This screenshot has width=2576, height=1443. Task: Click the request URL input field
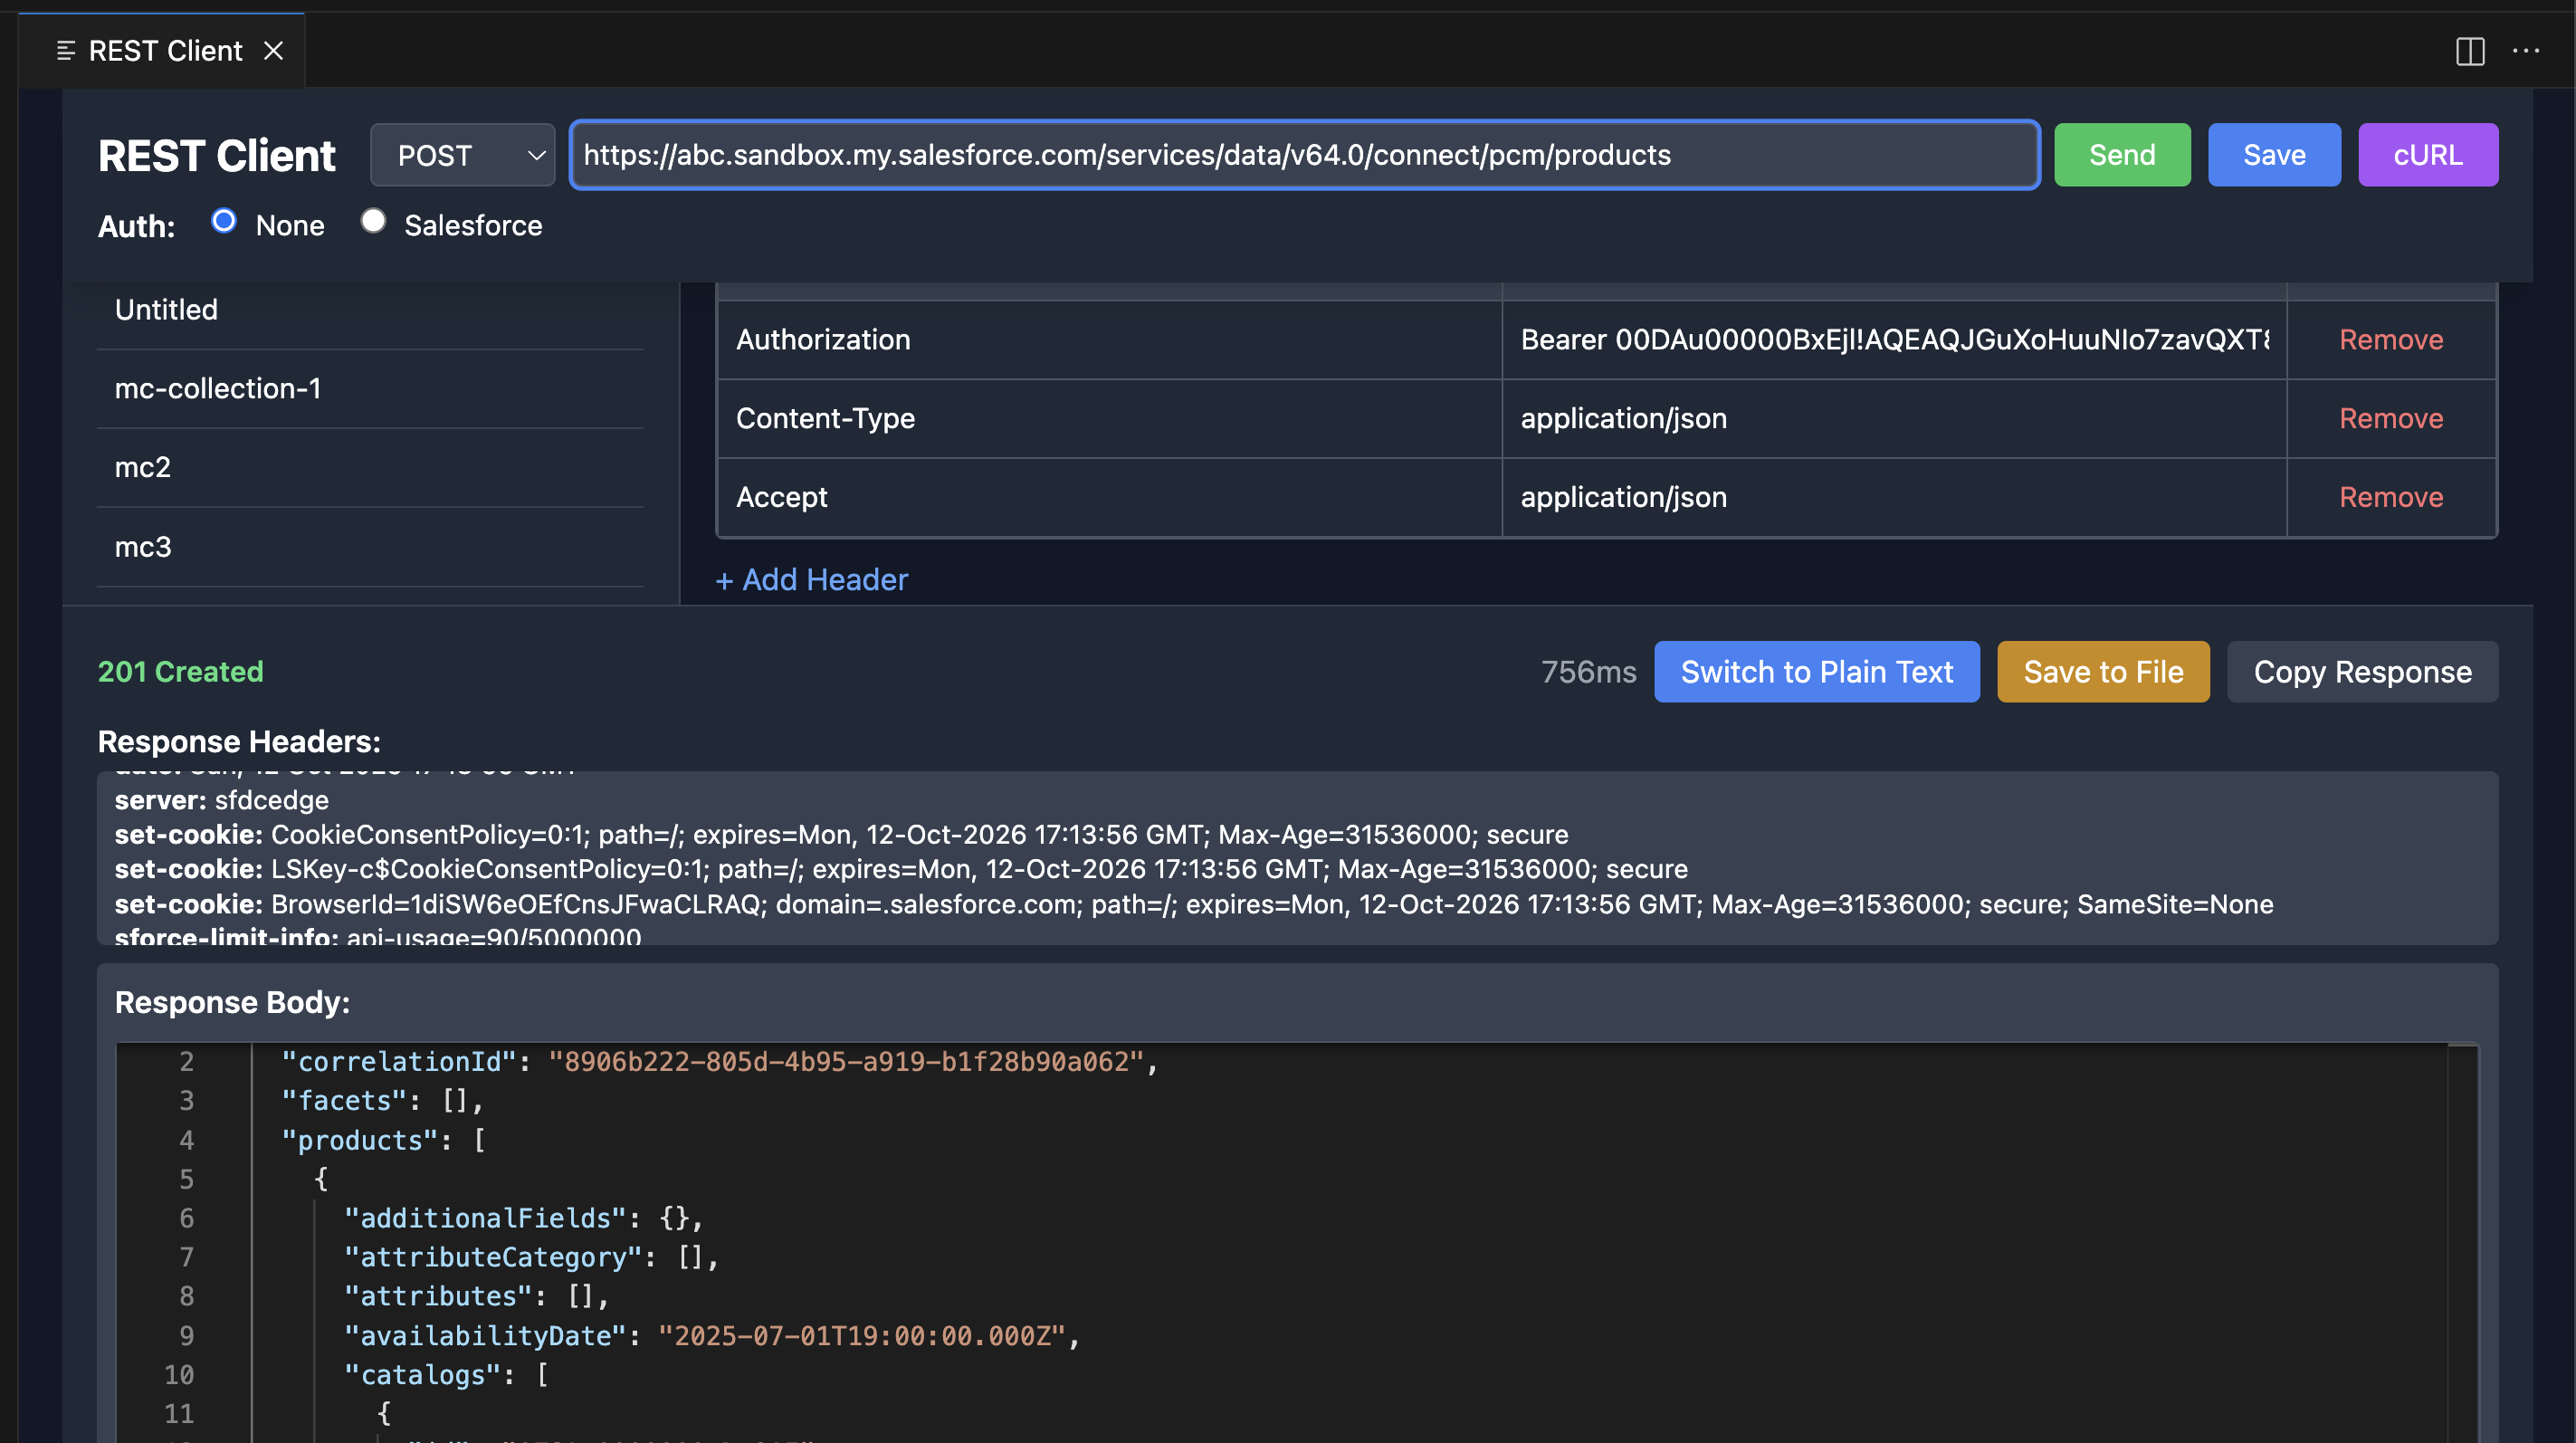click(x=1303, y=155)
